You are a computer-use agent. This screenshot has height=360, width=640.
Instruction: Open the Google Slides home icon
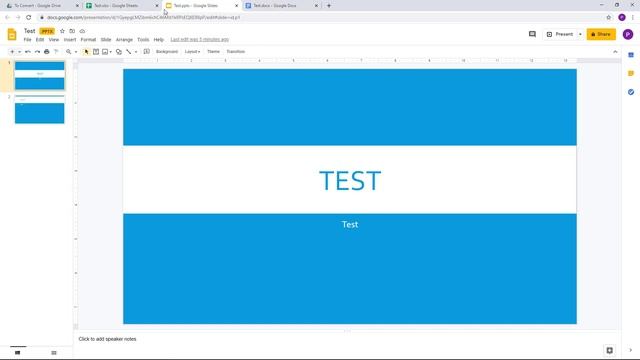point(12,35)
